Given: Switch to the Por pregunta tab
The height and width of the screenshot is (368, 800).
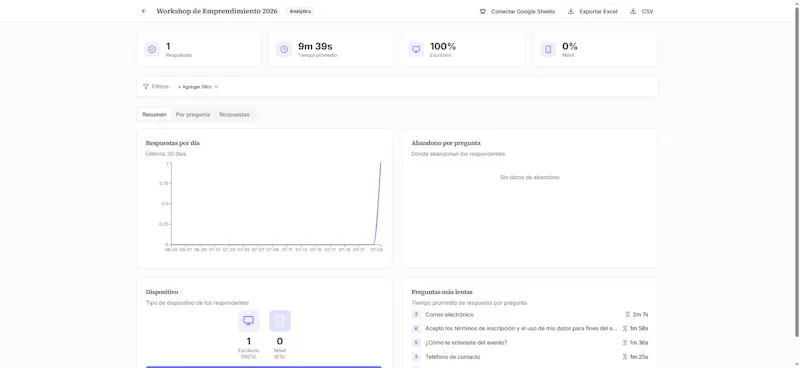Looking at the screenshot, I should [193, 115].
